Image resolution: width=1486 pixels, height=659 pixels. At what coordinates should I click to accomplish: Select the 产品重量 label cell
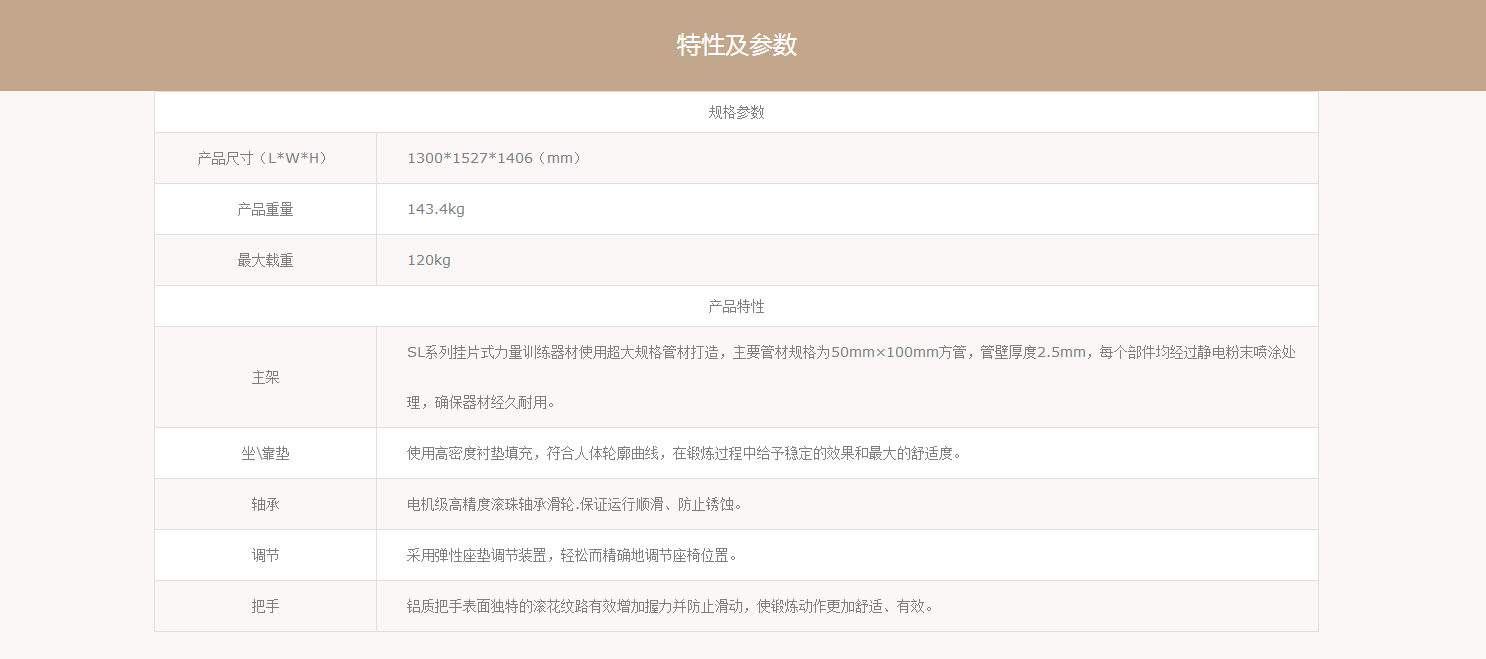click(265, 209)
